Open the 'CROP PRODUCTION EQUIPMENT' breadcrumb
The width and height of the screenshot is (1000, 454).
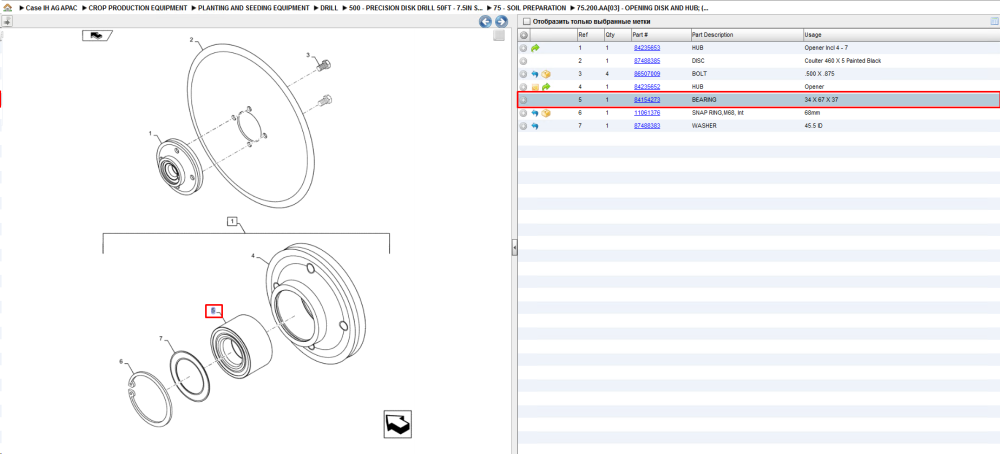click(138, 8)
